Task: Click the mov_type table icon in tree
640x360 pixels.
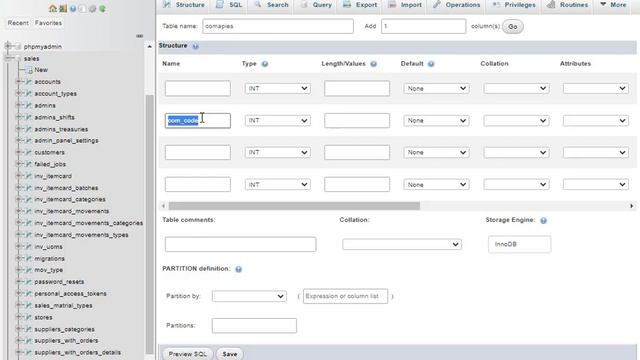Action: pyautogui.click(x=29, y=270)
